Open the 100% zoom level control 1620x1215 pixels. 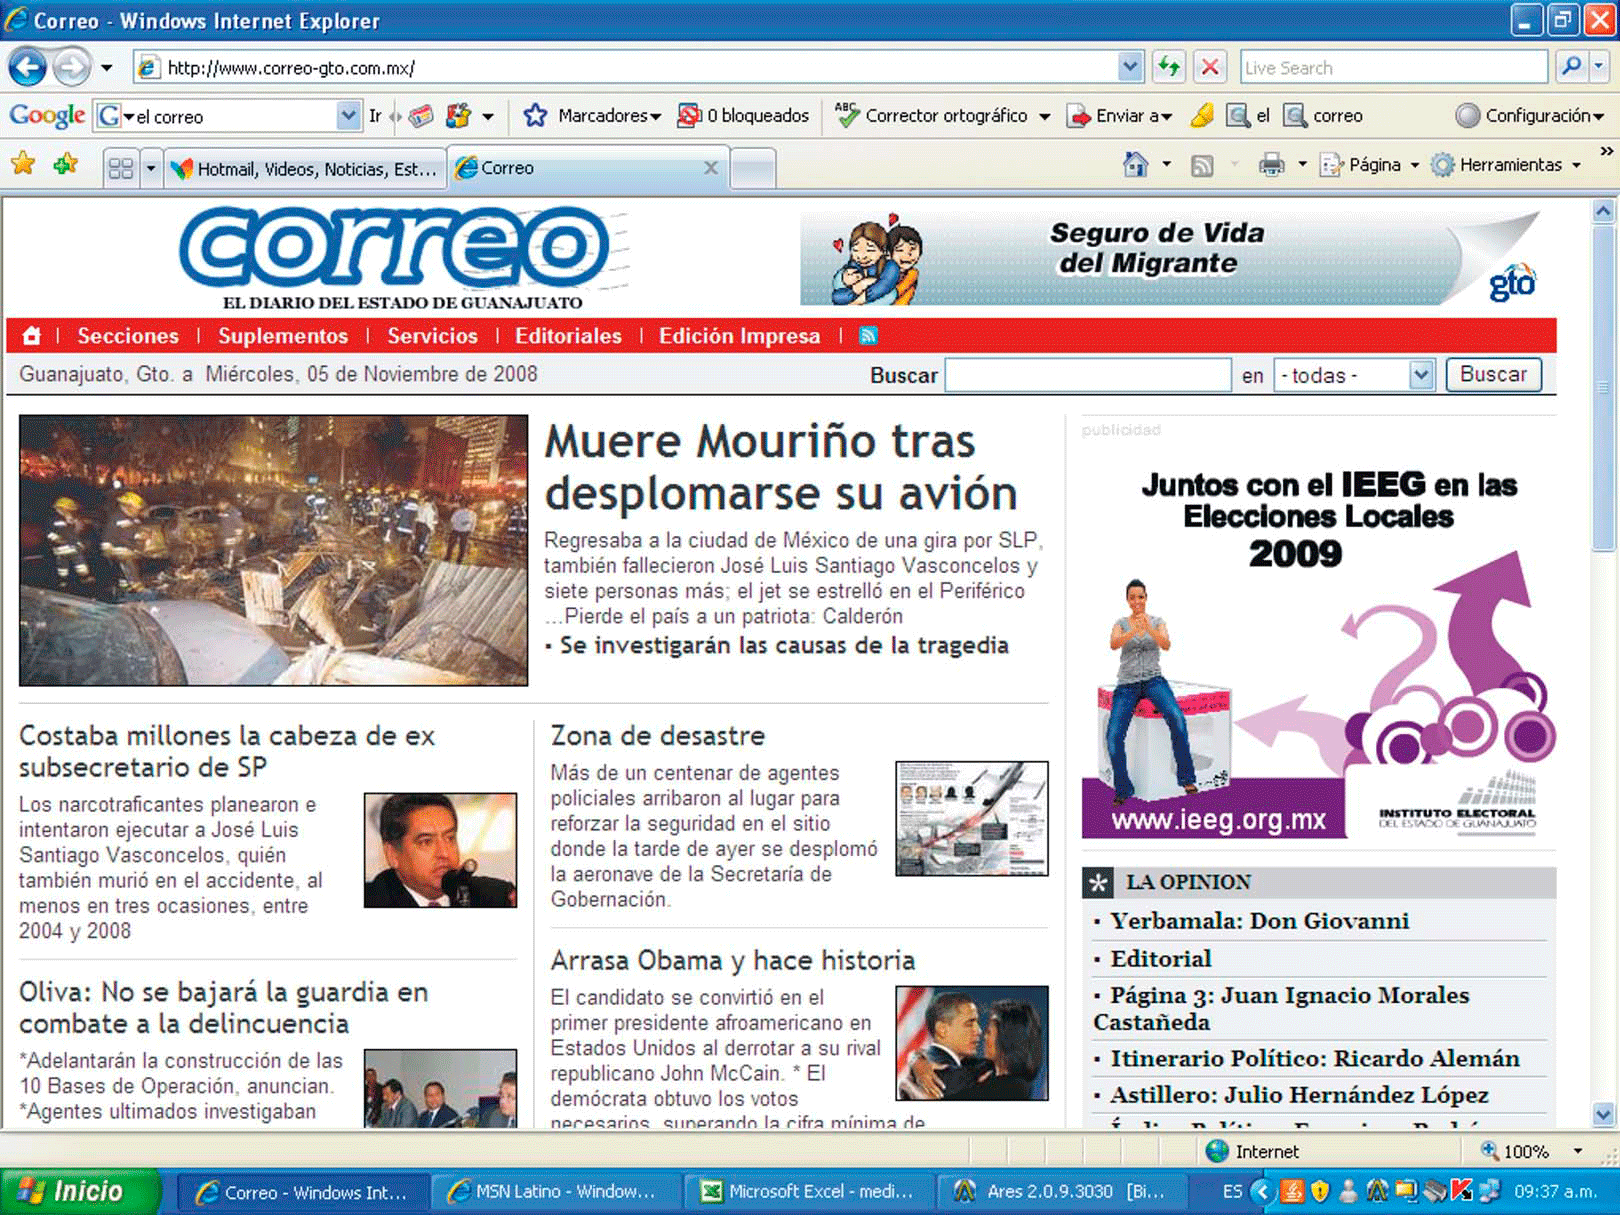point(1530,1151)
